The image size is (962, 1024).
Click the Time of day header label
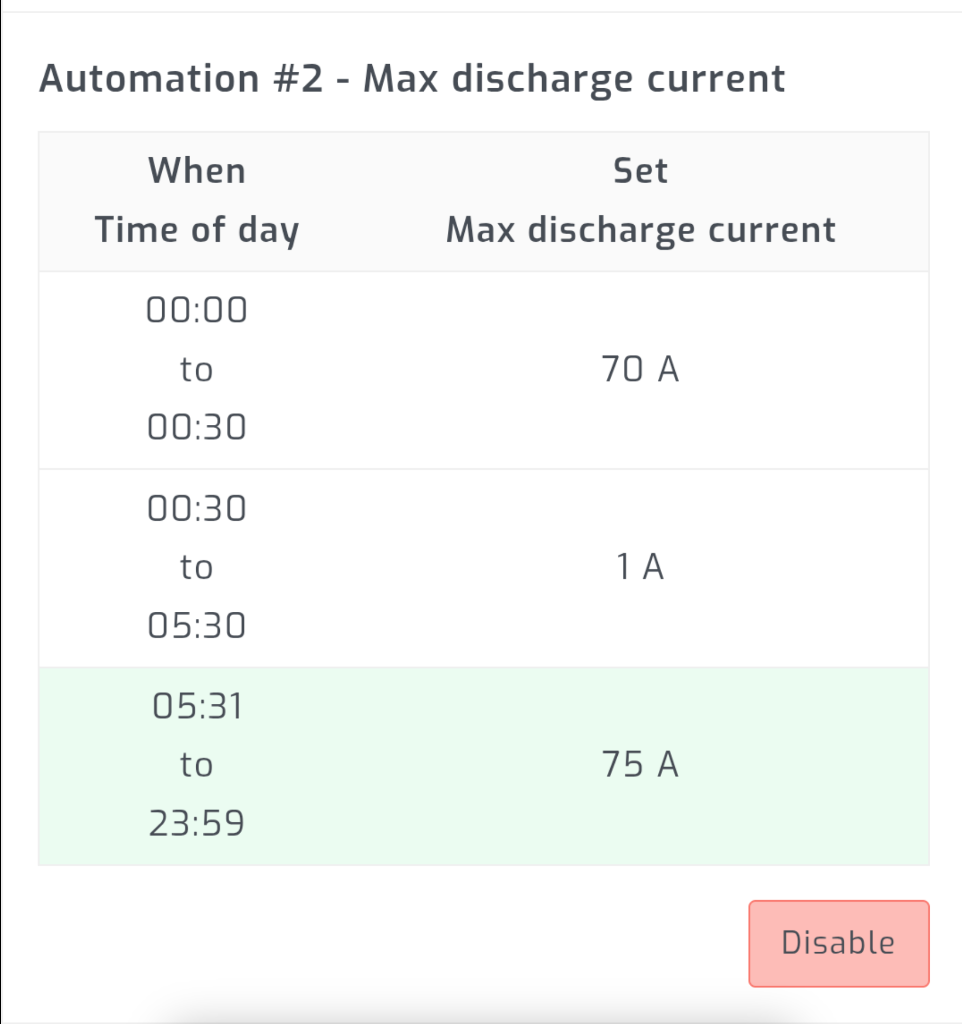197,229
